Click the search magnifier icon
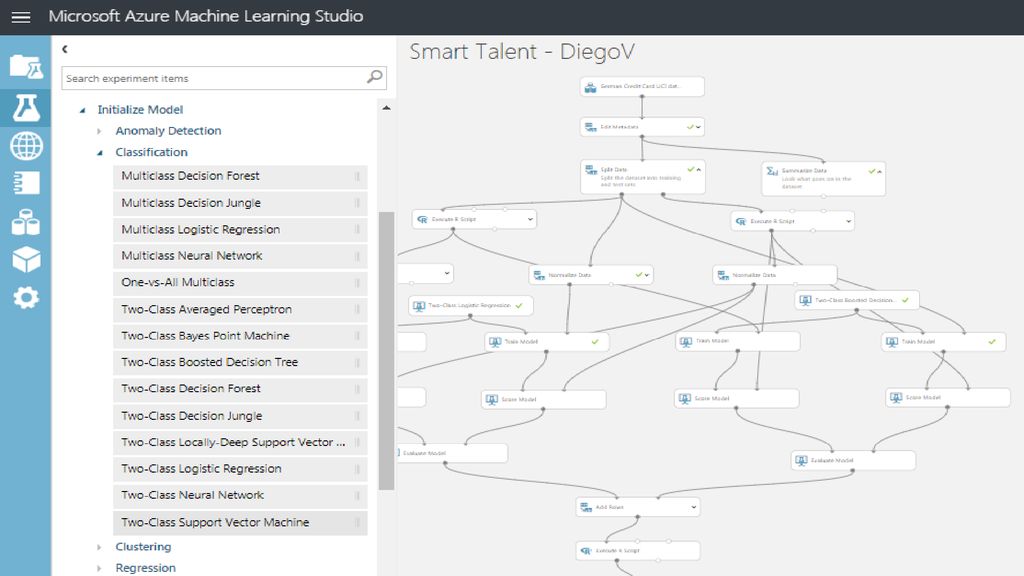The height and width of the screenshot is (576, 1024). tap(375, 77)
